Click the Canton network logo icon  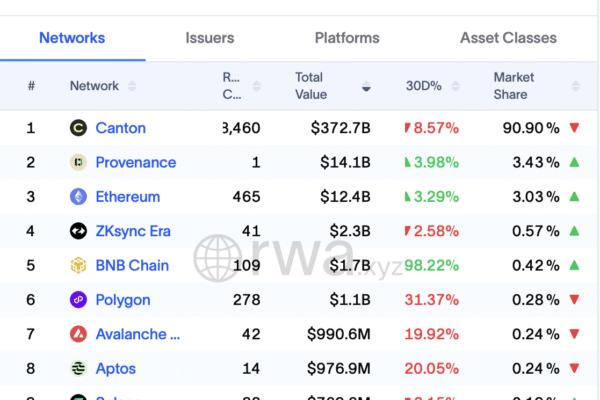click(78, 128)
